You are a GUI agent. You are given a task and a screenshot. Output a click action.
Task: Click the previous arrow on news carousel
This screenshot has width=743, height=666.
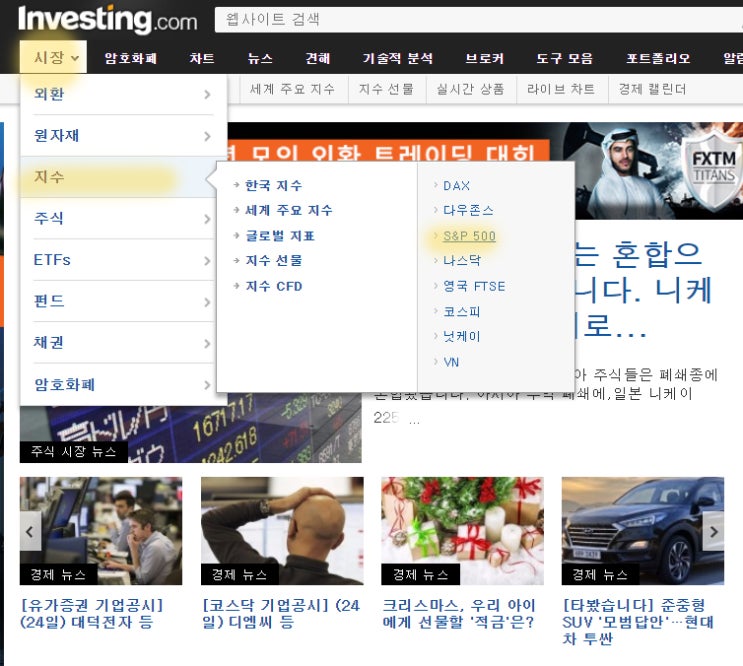pos(30,531)
